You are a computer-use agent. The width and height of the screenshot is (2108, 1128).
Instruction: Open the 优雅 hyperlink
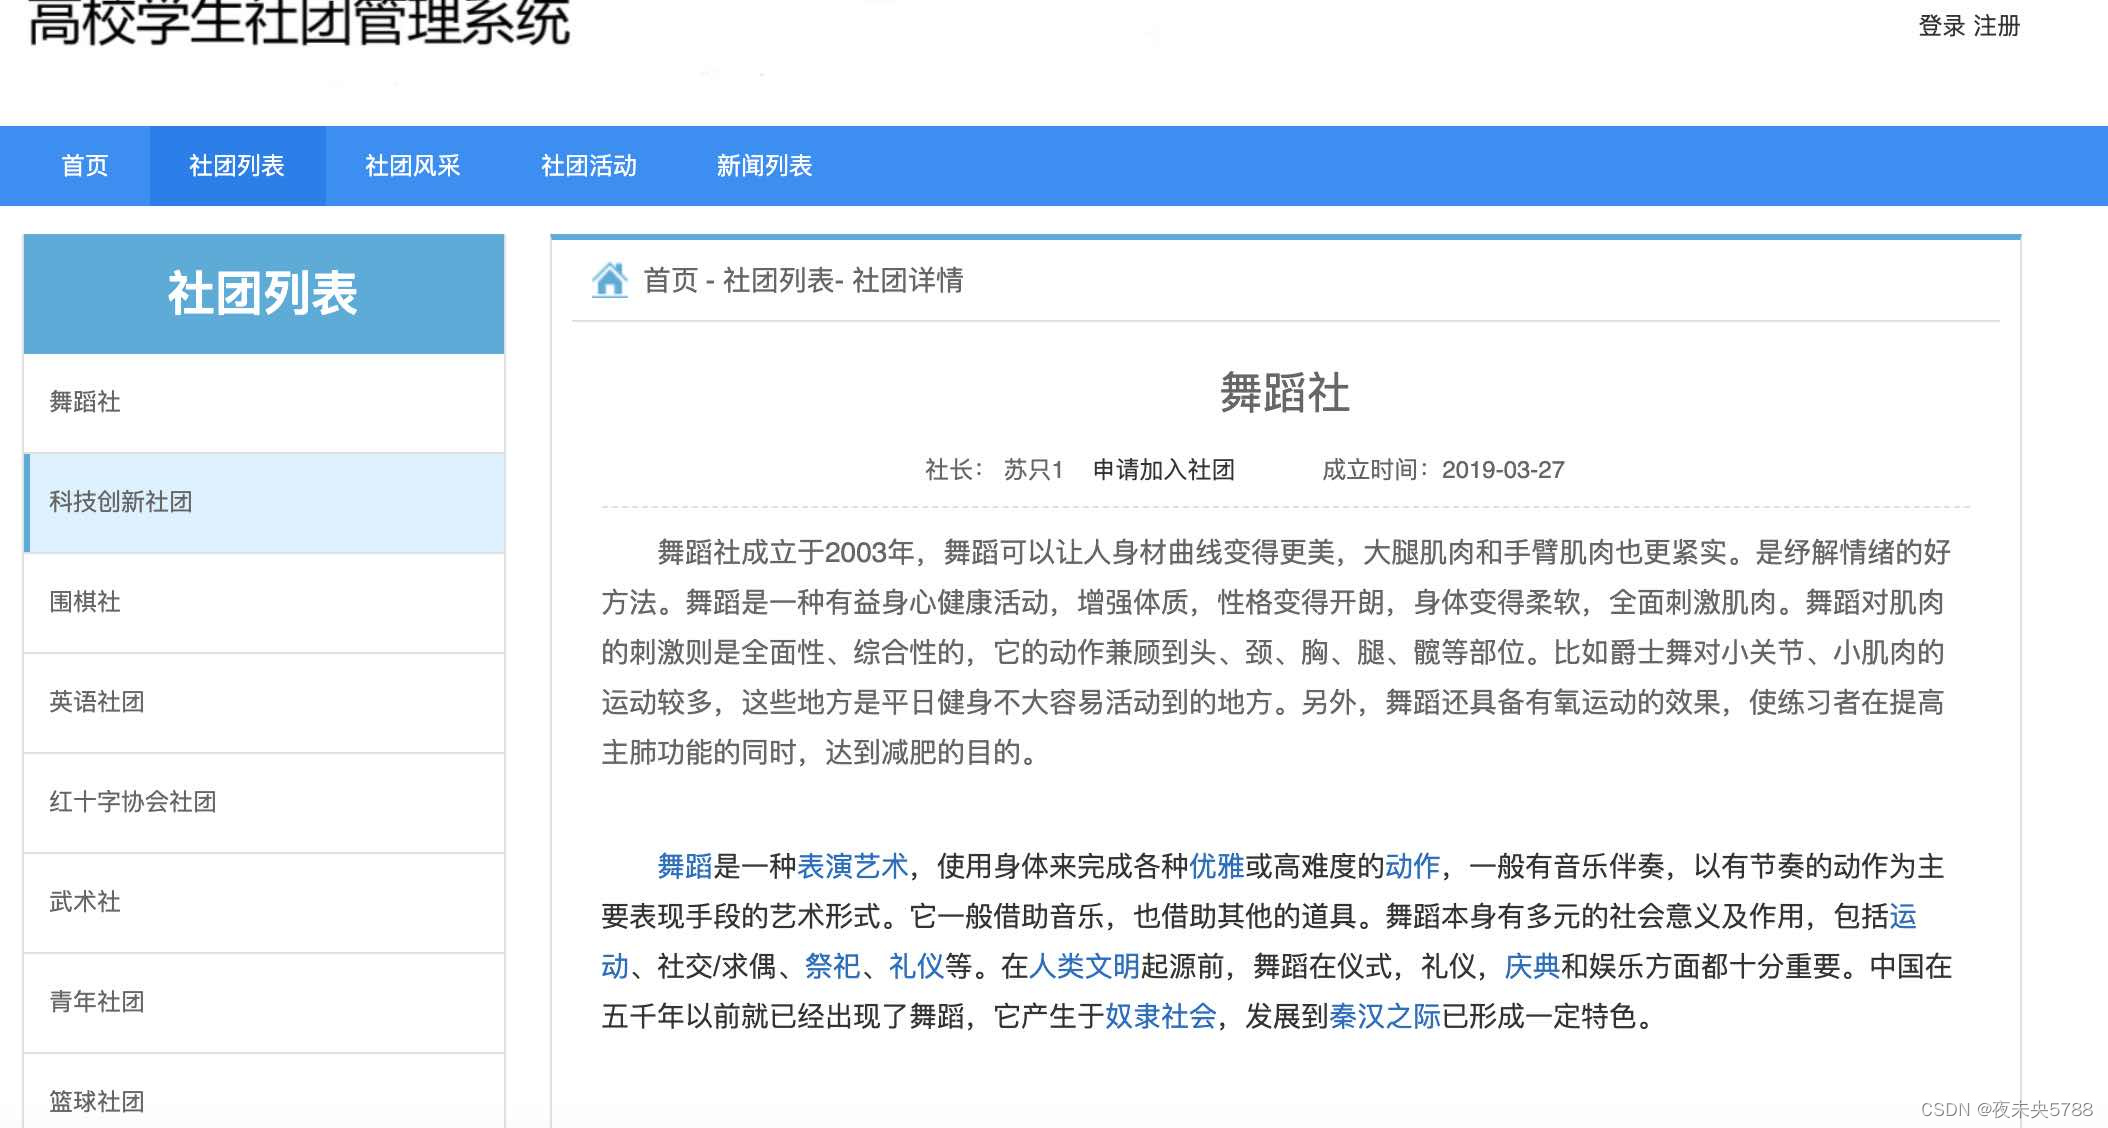tap(1217, 866)
